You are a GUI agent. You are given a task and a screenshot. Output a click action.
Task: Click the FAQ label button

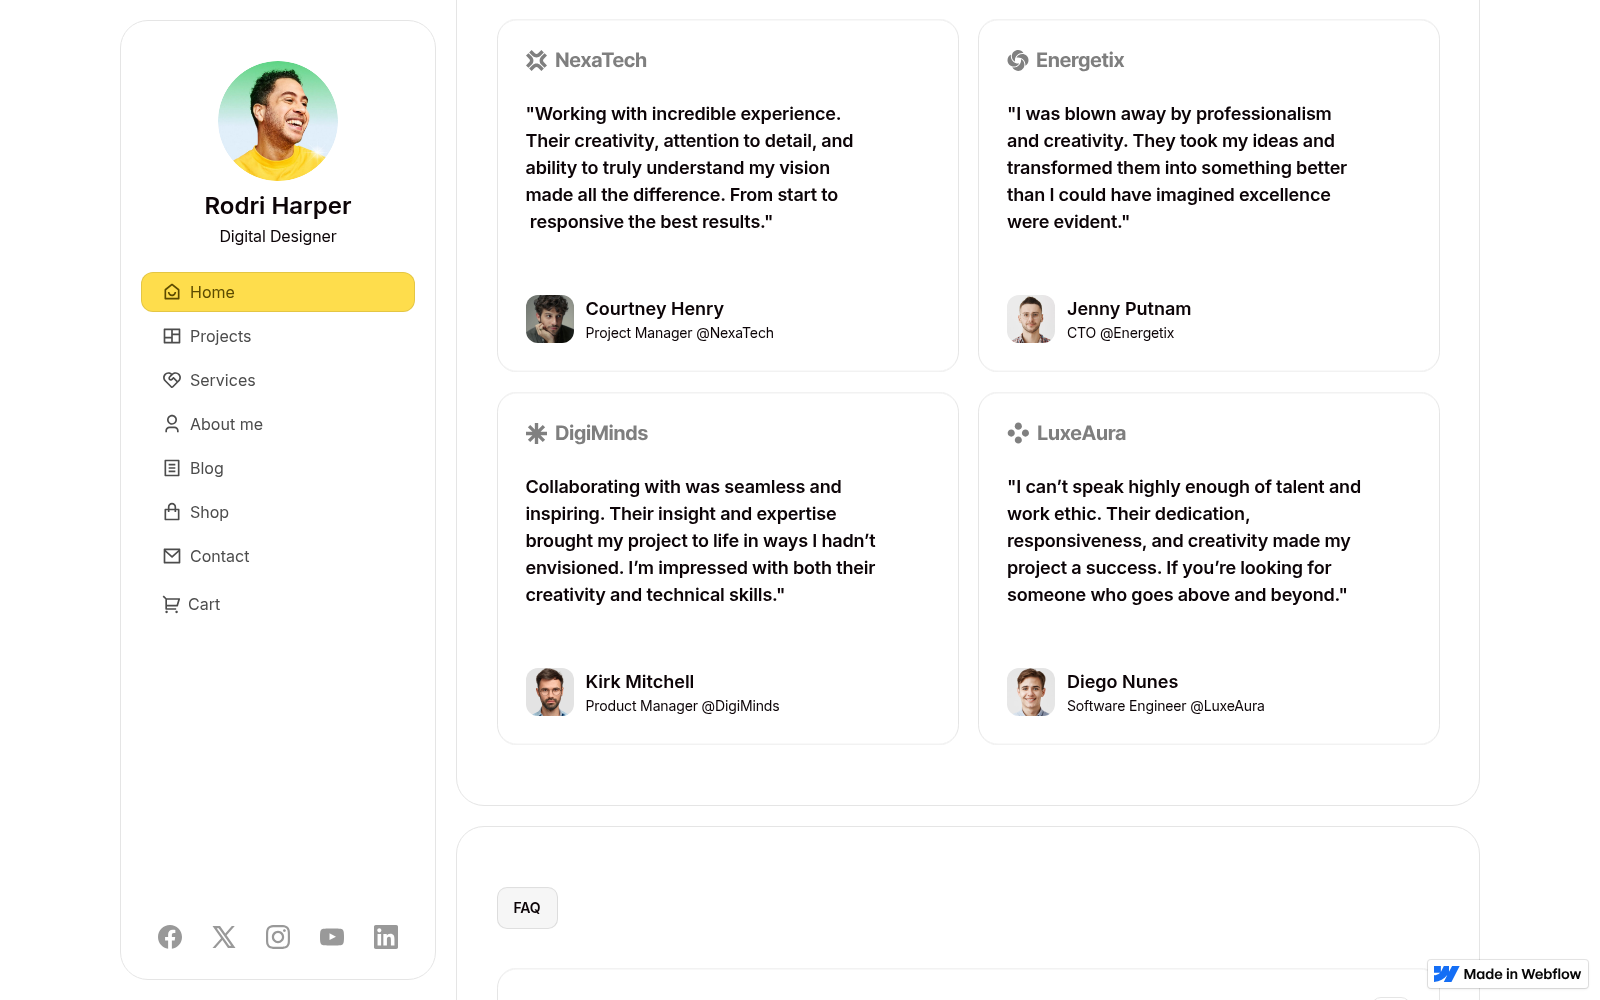click(527, 908)
